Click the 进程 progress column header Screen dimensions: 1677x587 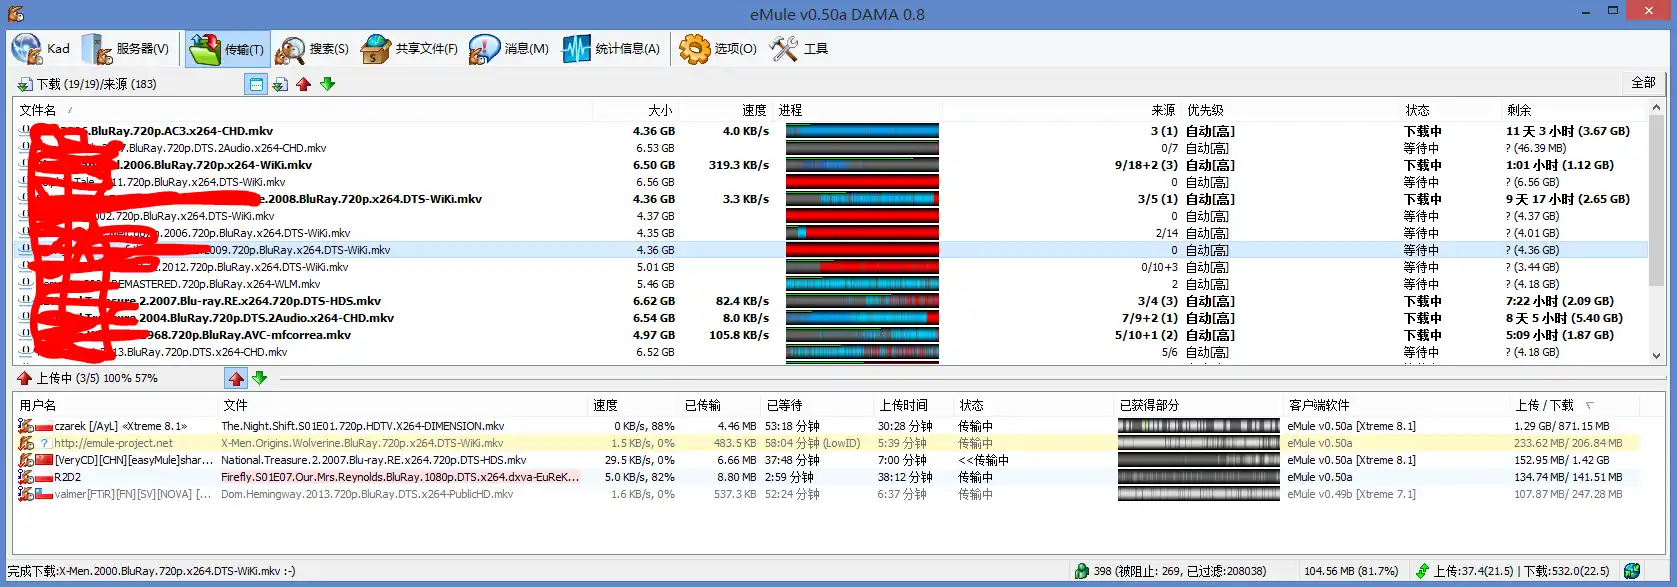coord(858,110)
